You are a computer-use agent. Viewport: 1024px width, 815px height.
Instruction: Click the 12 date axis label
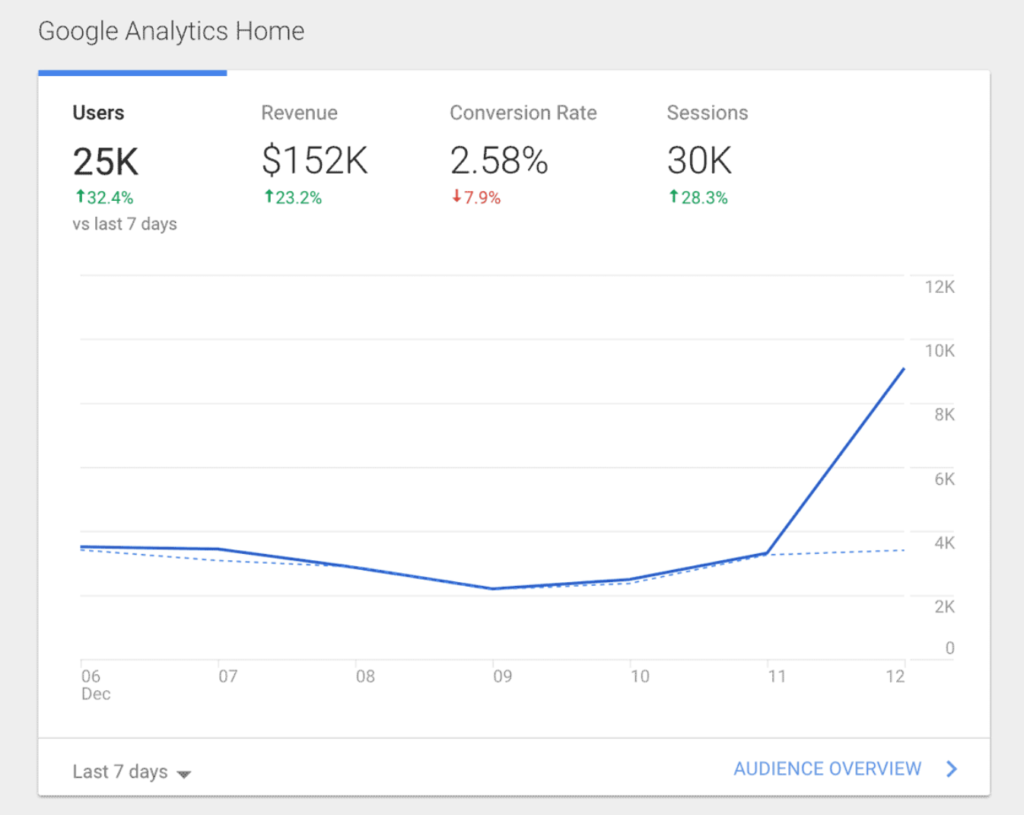pyautogui.click(x=895, y=676)
